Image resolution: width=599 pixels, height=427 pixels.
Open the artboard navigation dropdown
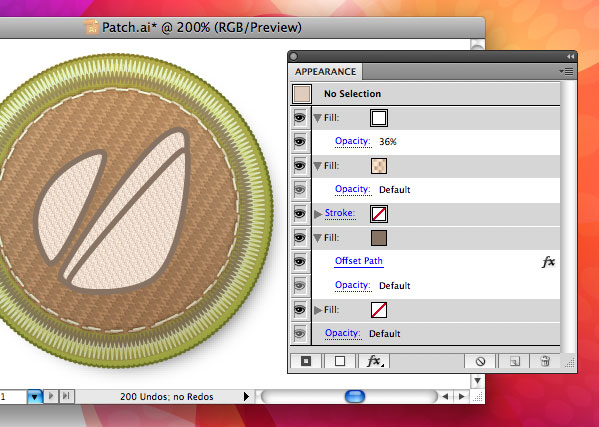(x=34, y=397)
